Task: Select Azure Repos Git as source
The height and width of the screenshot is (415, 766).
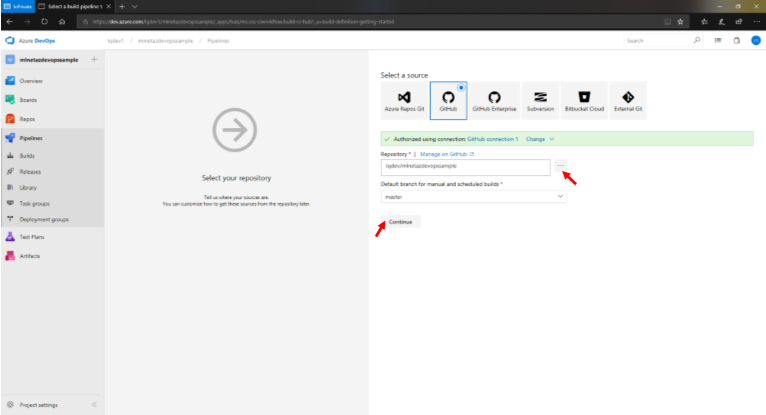Action: click(404, 101)
